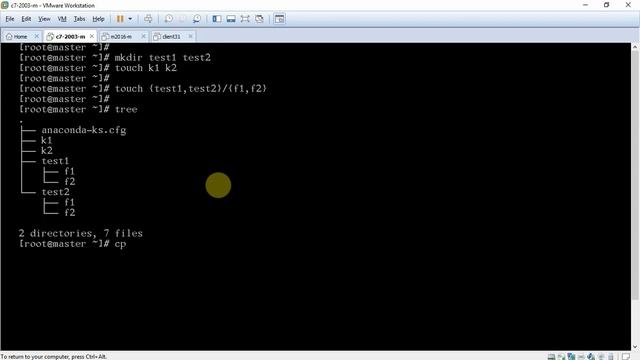Open the VM menu
The height and width of the screenshot is (360, 640).
point(62,19)
